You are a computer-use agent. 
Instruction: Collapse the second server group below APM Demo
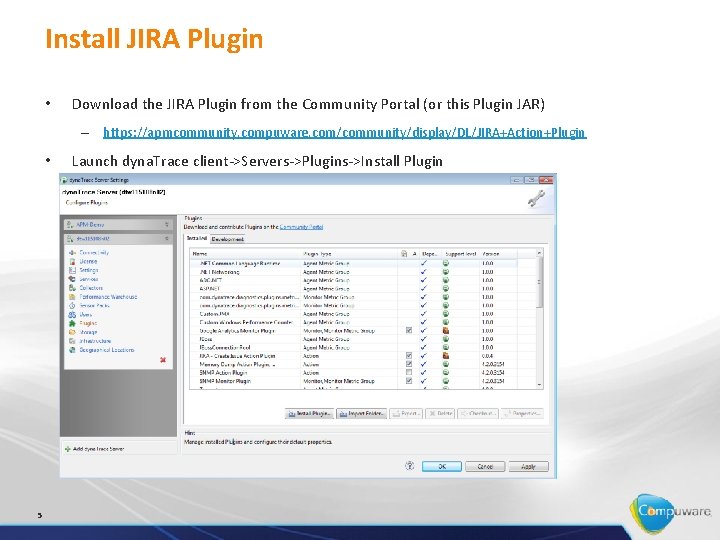(167, 239)
